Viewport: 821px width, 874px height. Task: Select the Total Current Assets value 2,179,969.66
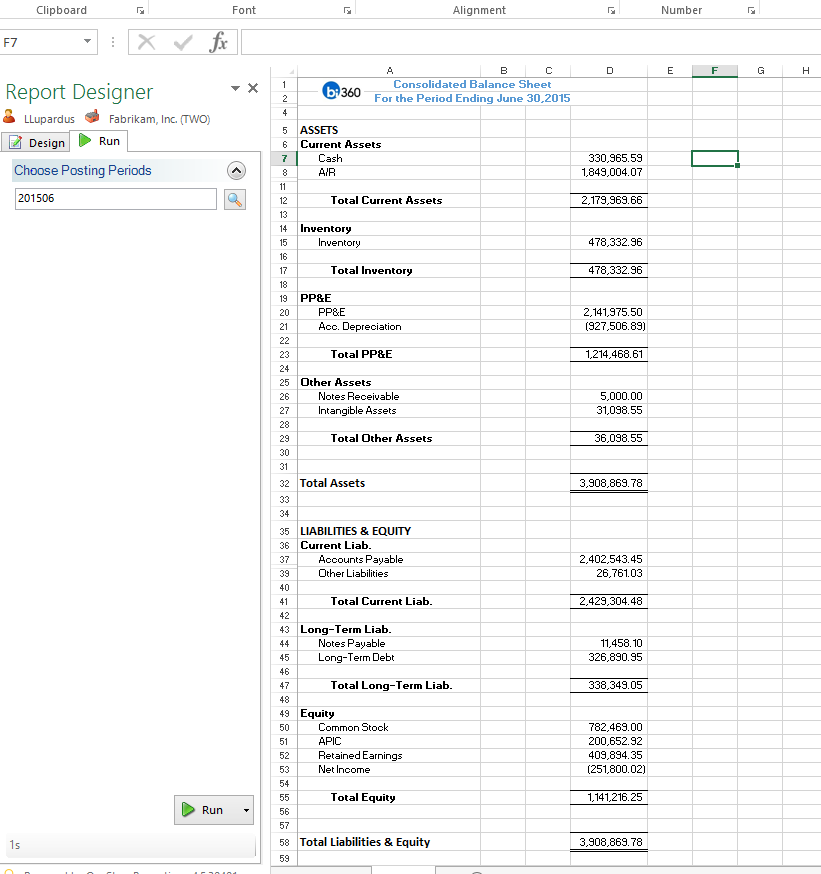coord(609,200)
